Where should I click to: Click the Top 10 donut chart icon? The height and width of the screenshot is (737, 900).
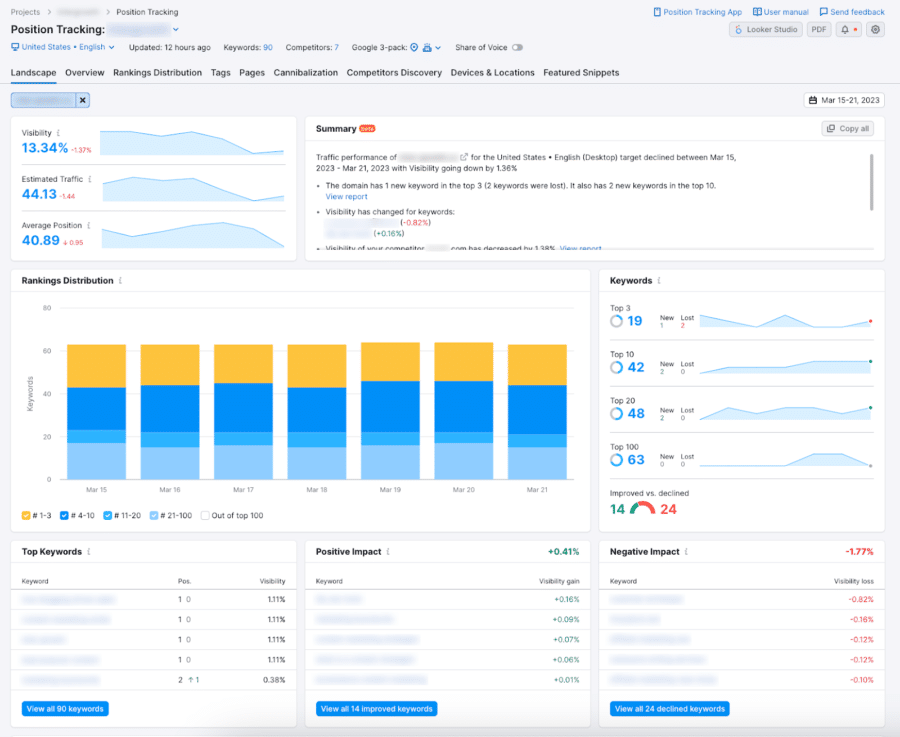click(x=616, y=367)
